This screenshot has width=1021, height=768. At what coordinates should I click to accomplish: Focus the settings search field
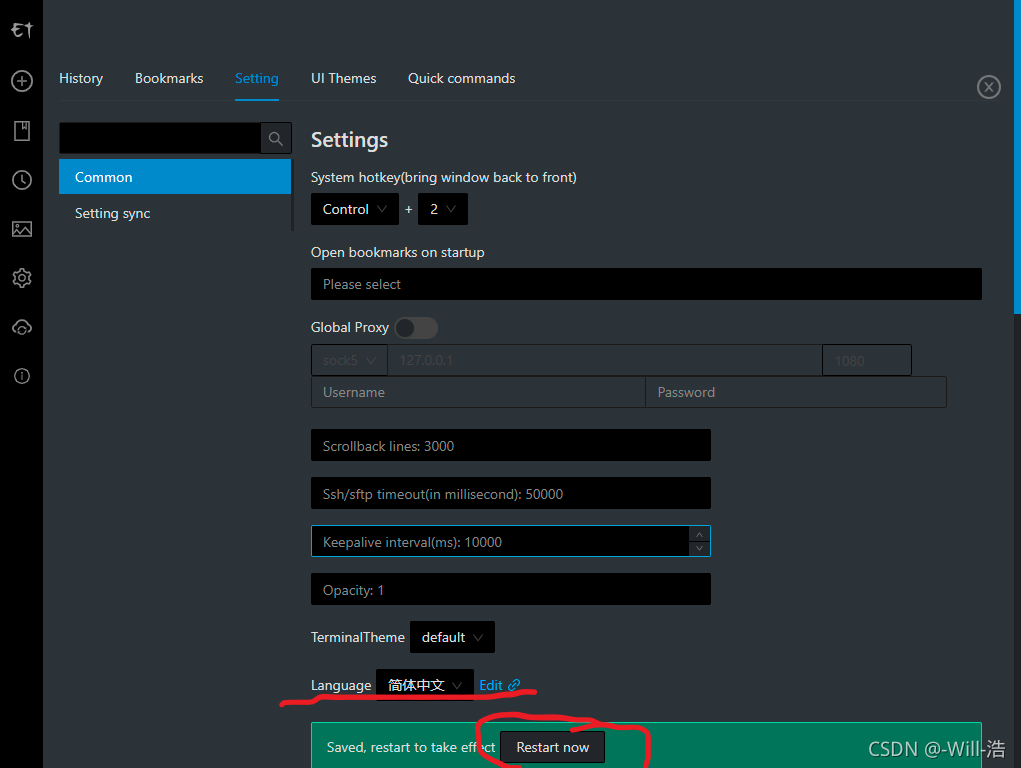[160, 138]
